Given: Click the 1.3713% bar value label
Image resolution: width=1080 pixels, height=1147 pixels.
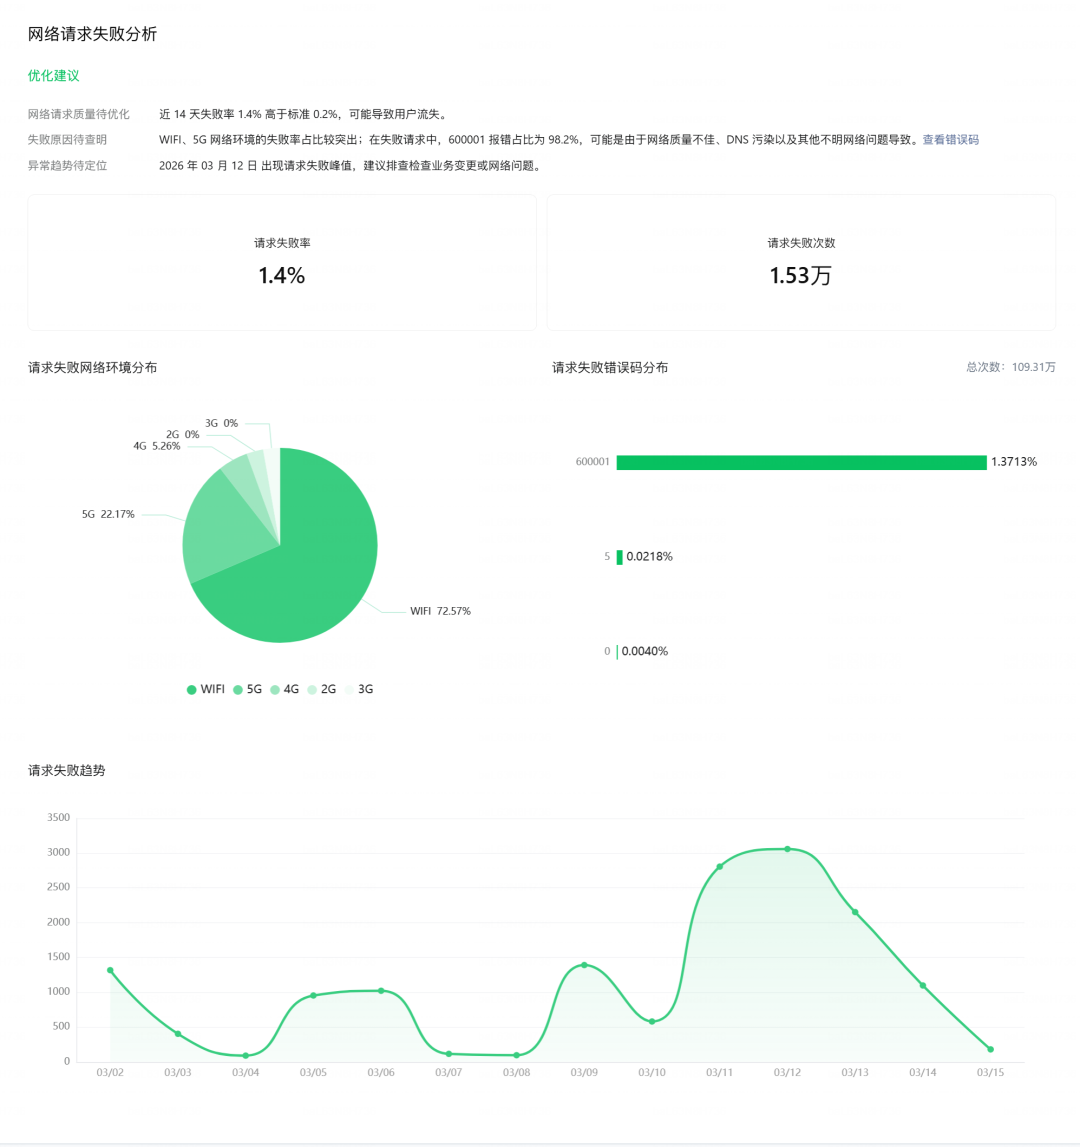Looking at the screenshot, I should pyautogui.click(x=1014, y=462).
